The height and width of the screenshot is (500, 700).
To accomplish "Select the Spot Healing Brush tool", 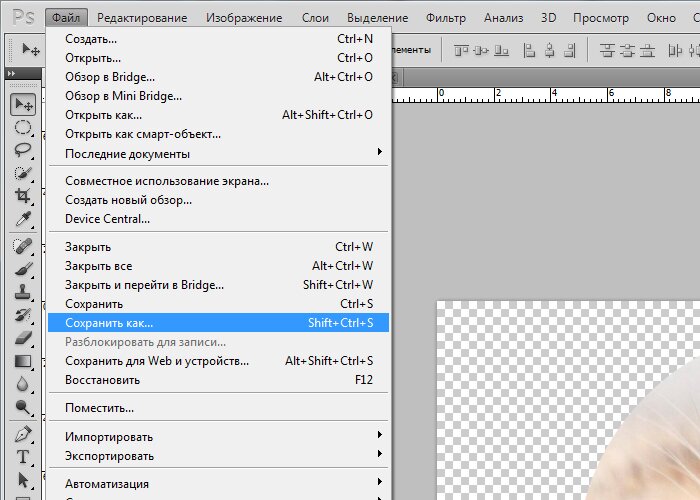I will point(23,246).
